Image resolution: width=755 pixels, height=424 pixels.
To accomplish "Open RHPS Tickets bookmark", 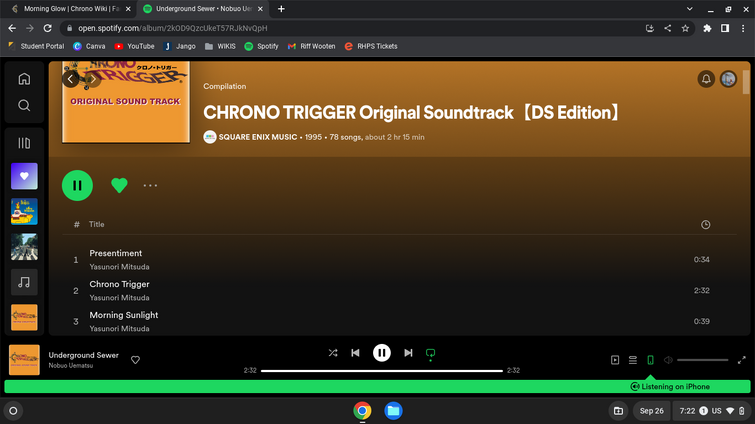I will pyautogui.click(x=371, y=46).
